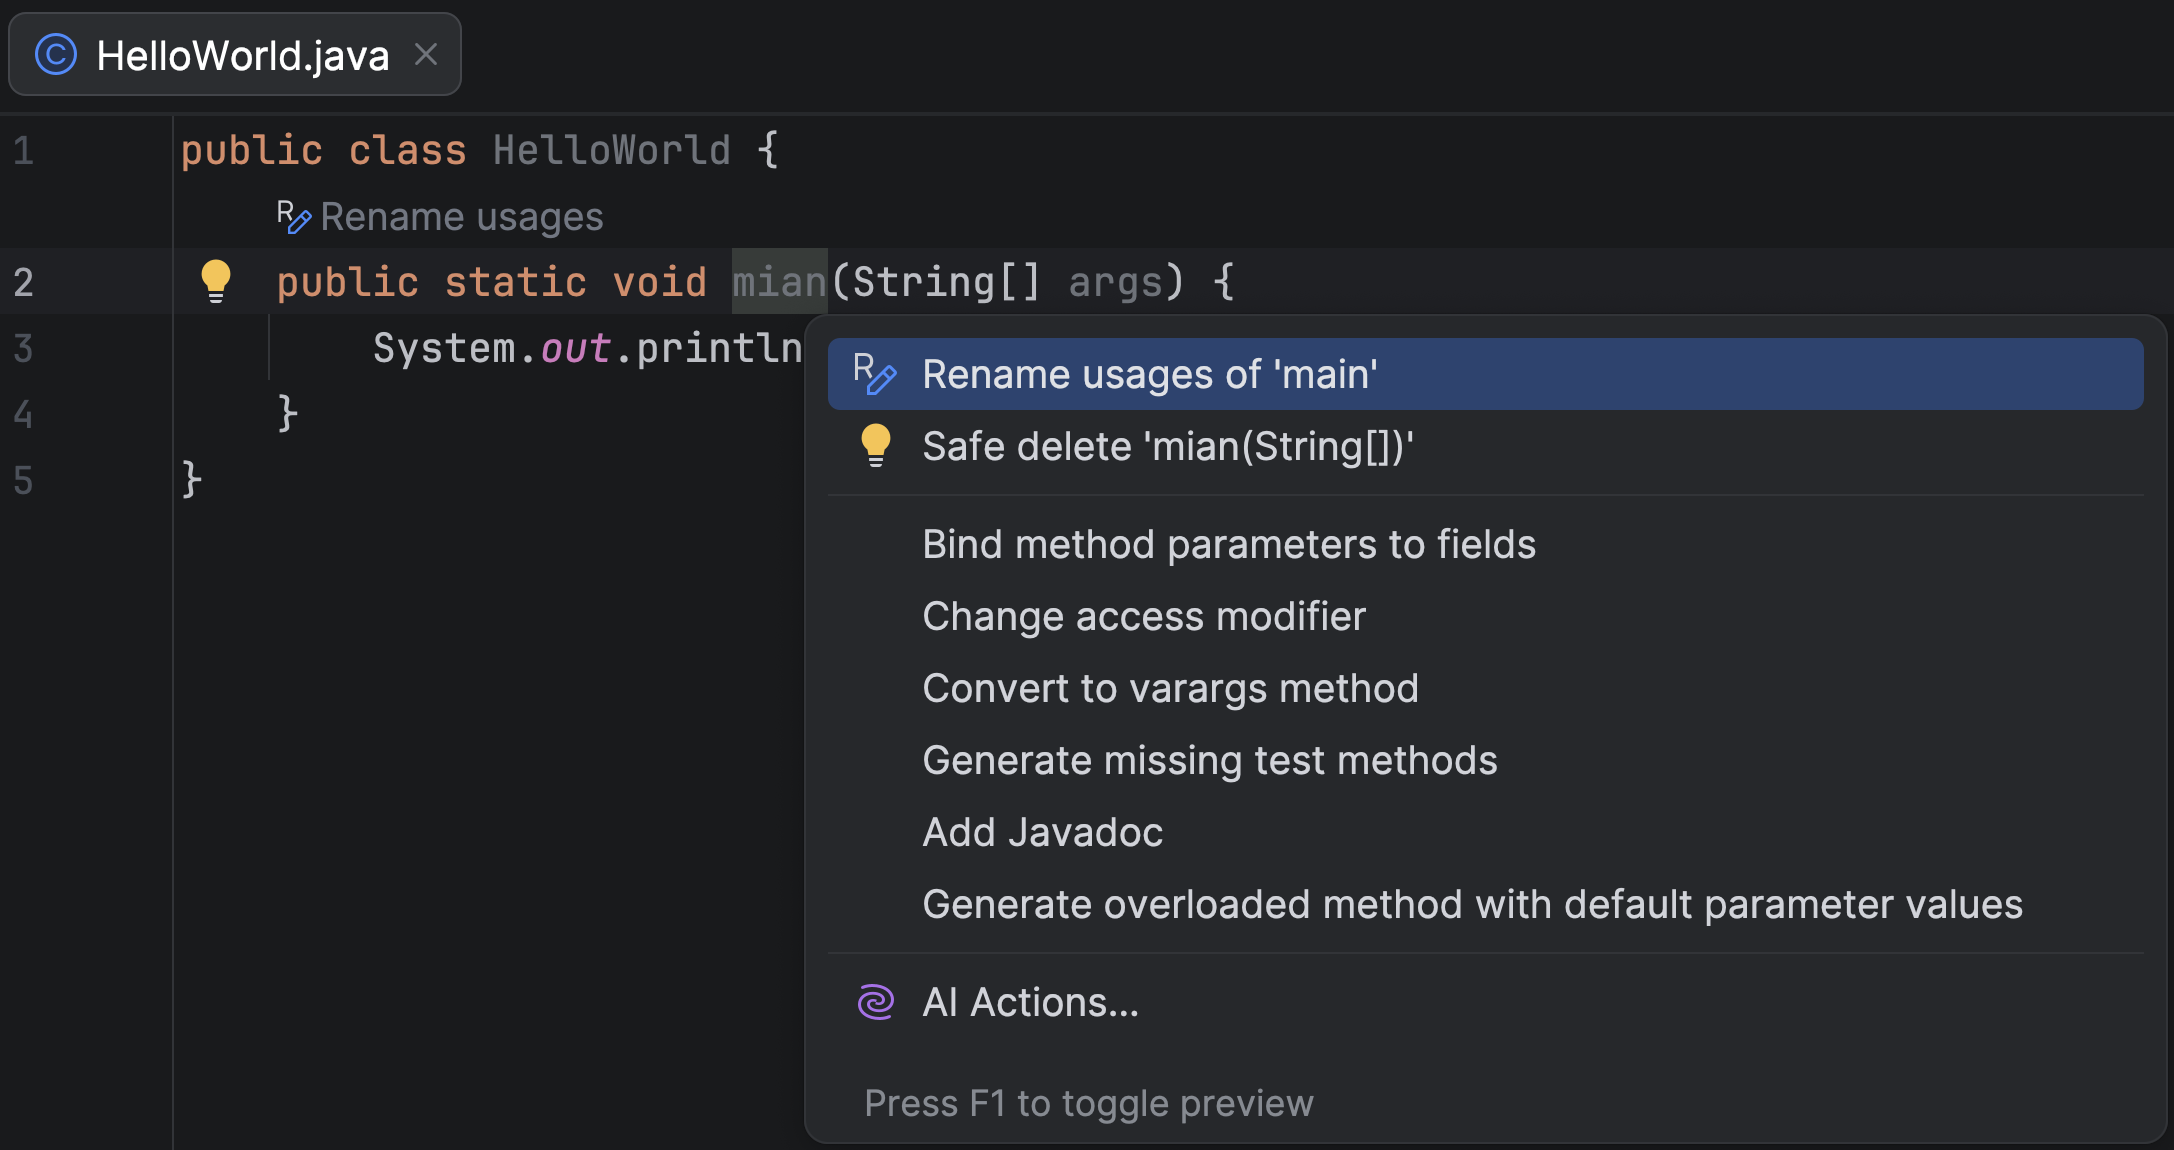This screenshot has height=1150, width=2174.
Task: Choose Change access modifier action
Action: (x=1143, y=616)
